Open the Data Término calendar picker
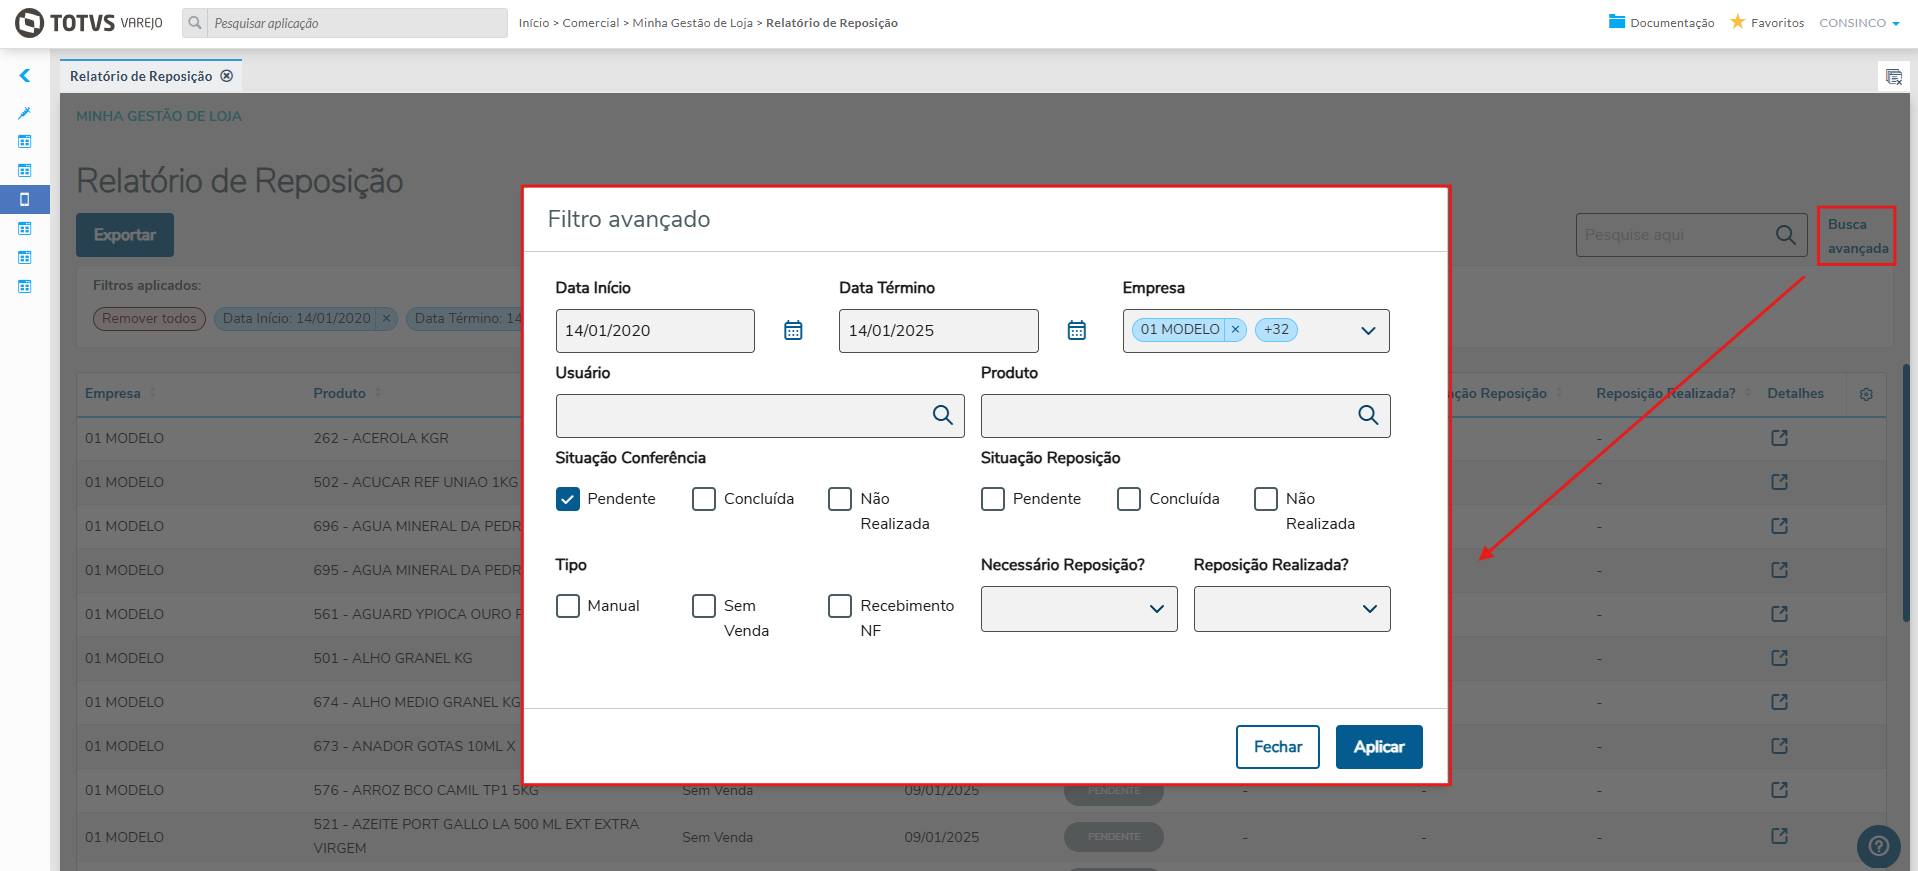 pyautogui.click(x=1076, y=331)
